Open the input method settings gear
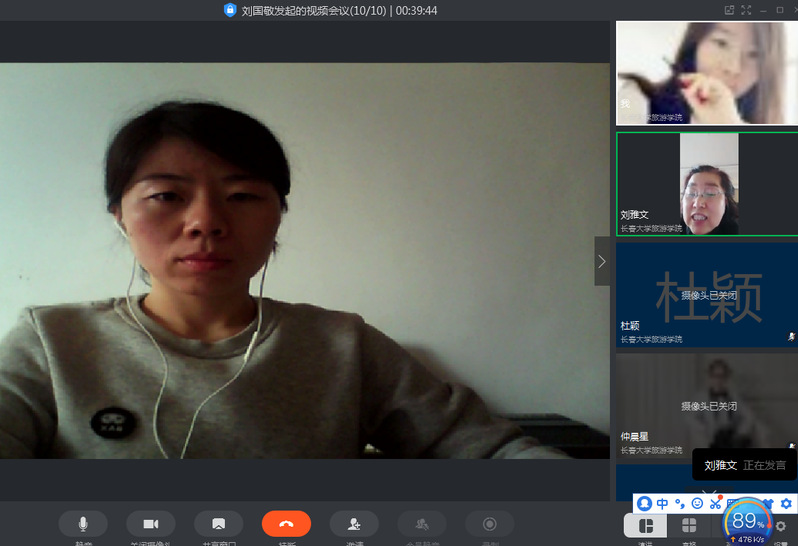The image size is (798, 546). pos(786,504)
